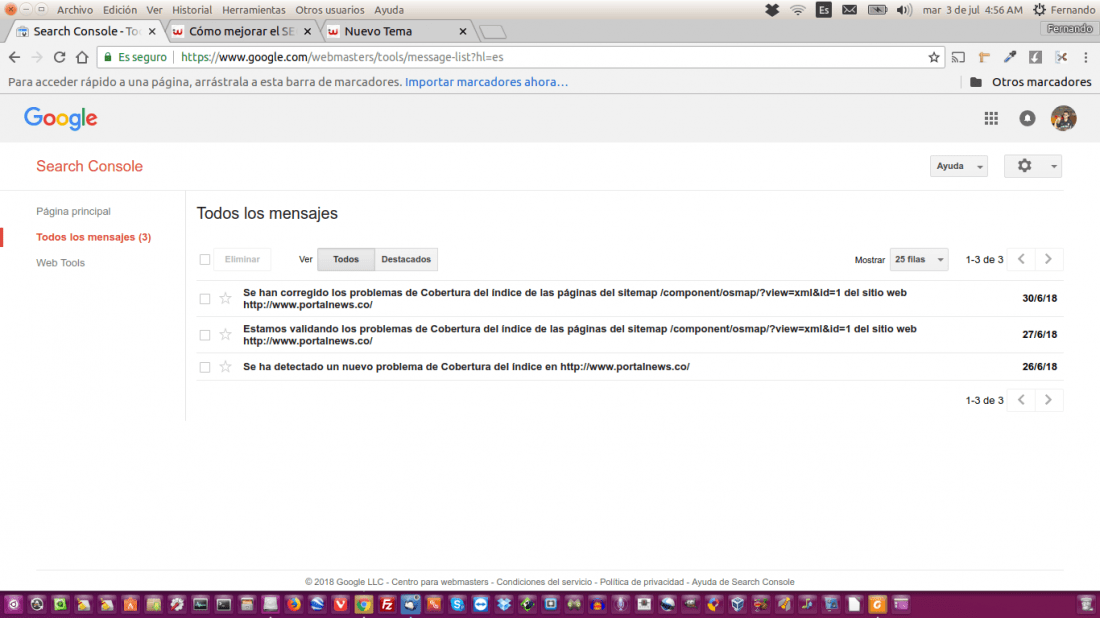Open the 'Se ha detectado un nuevo problema' message

pyautogui.click(x=467, y=367)
